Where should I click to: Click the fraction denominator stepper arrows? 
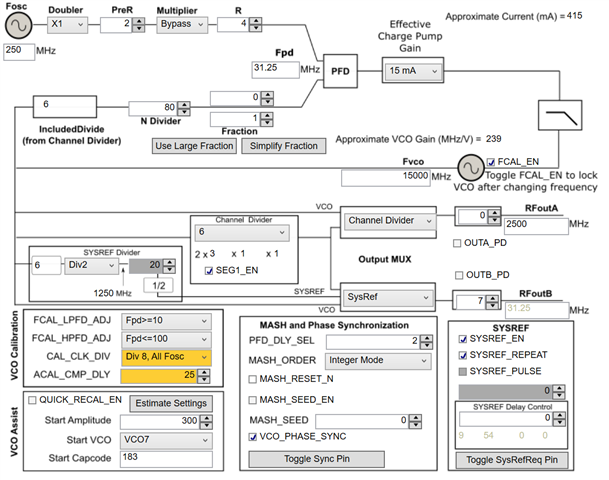(267, 119)
